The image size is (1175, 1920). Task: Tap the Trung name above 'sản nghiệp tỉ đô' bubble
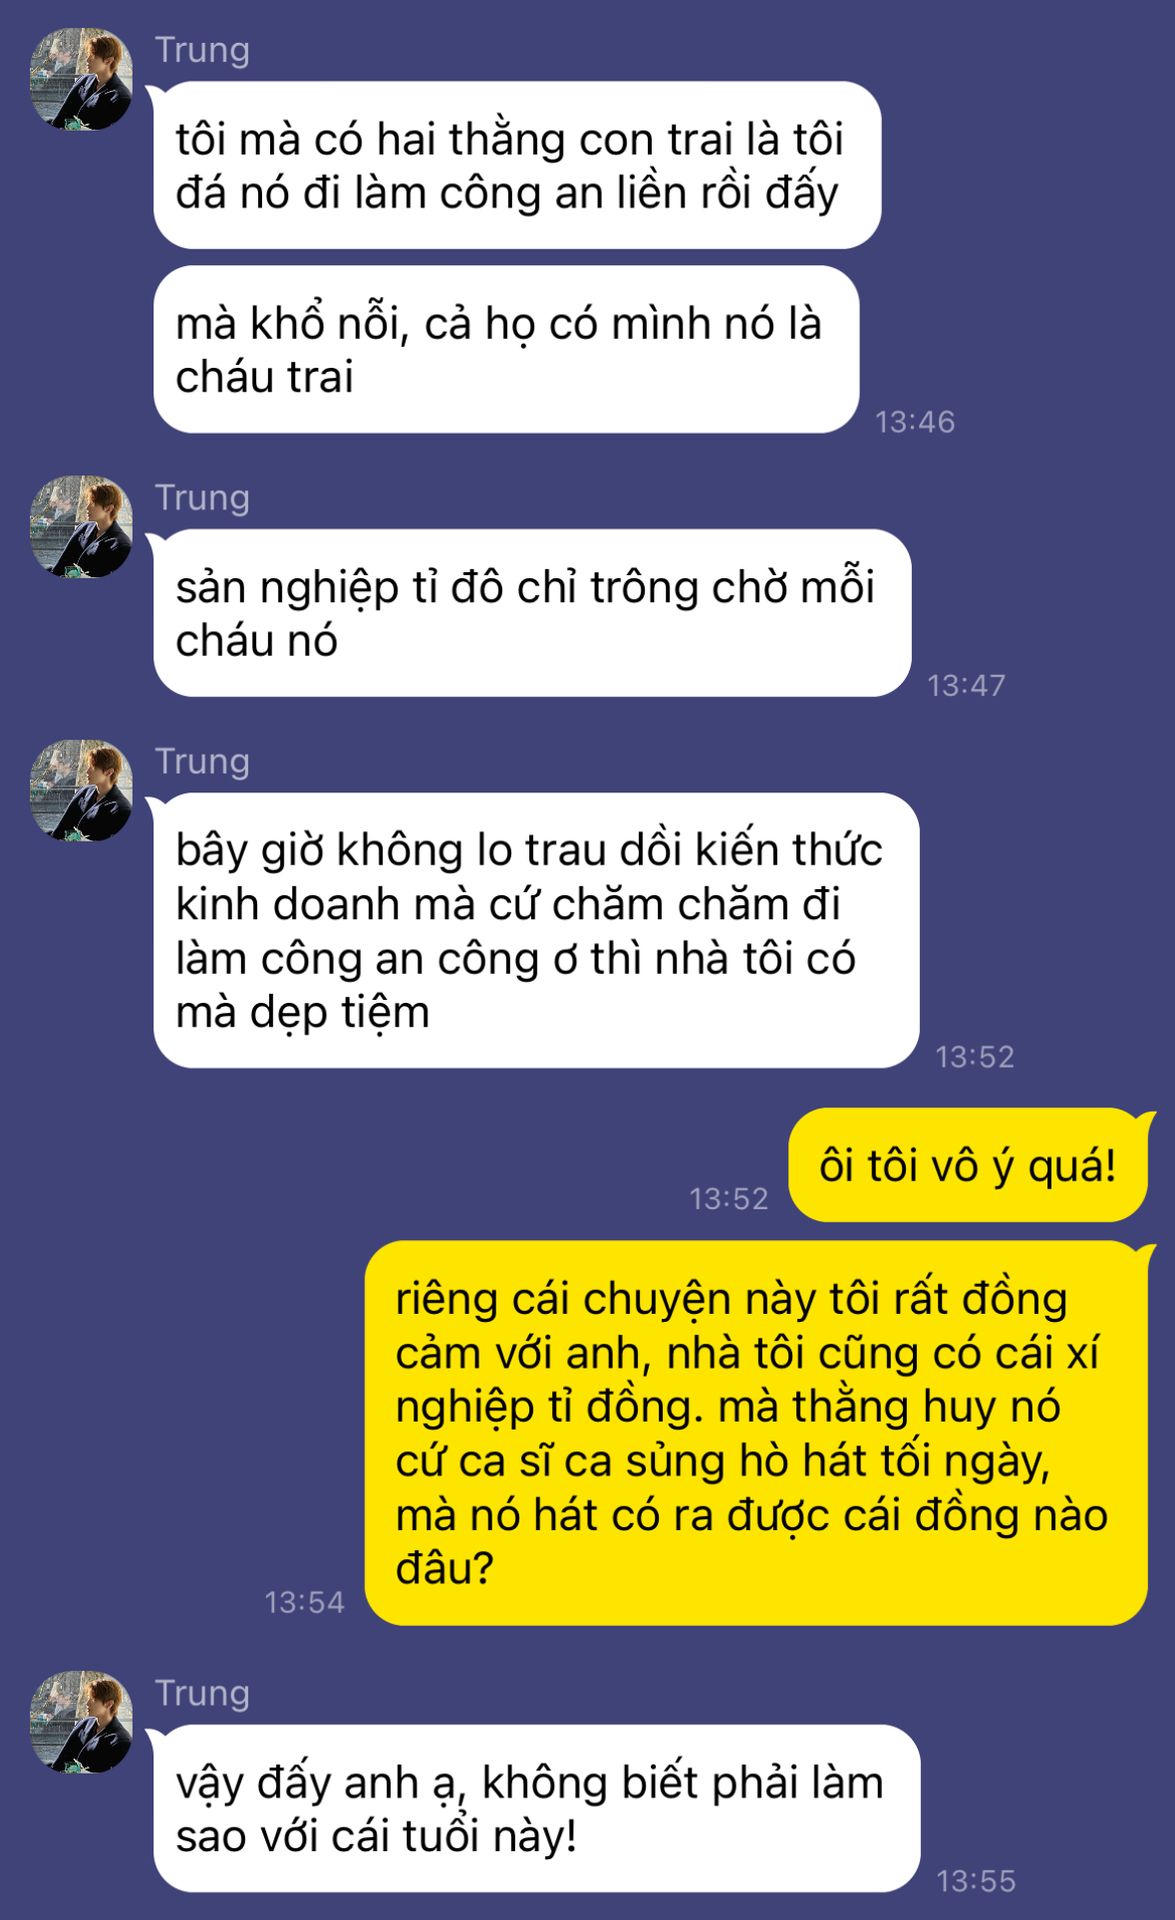202,497
